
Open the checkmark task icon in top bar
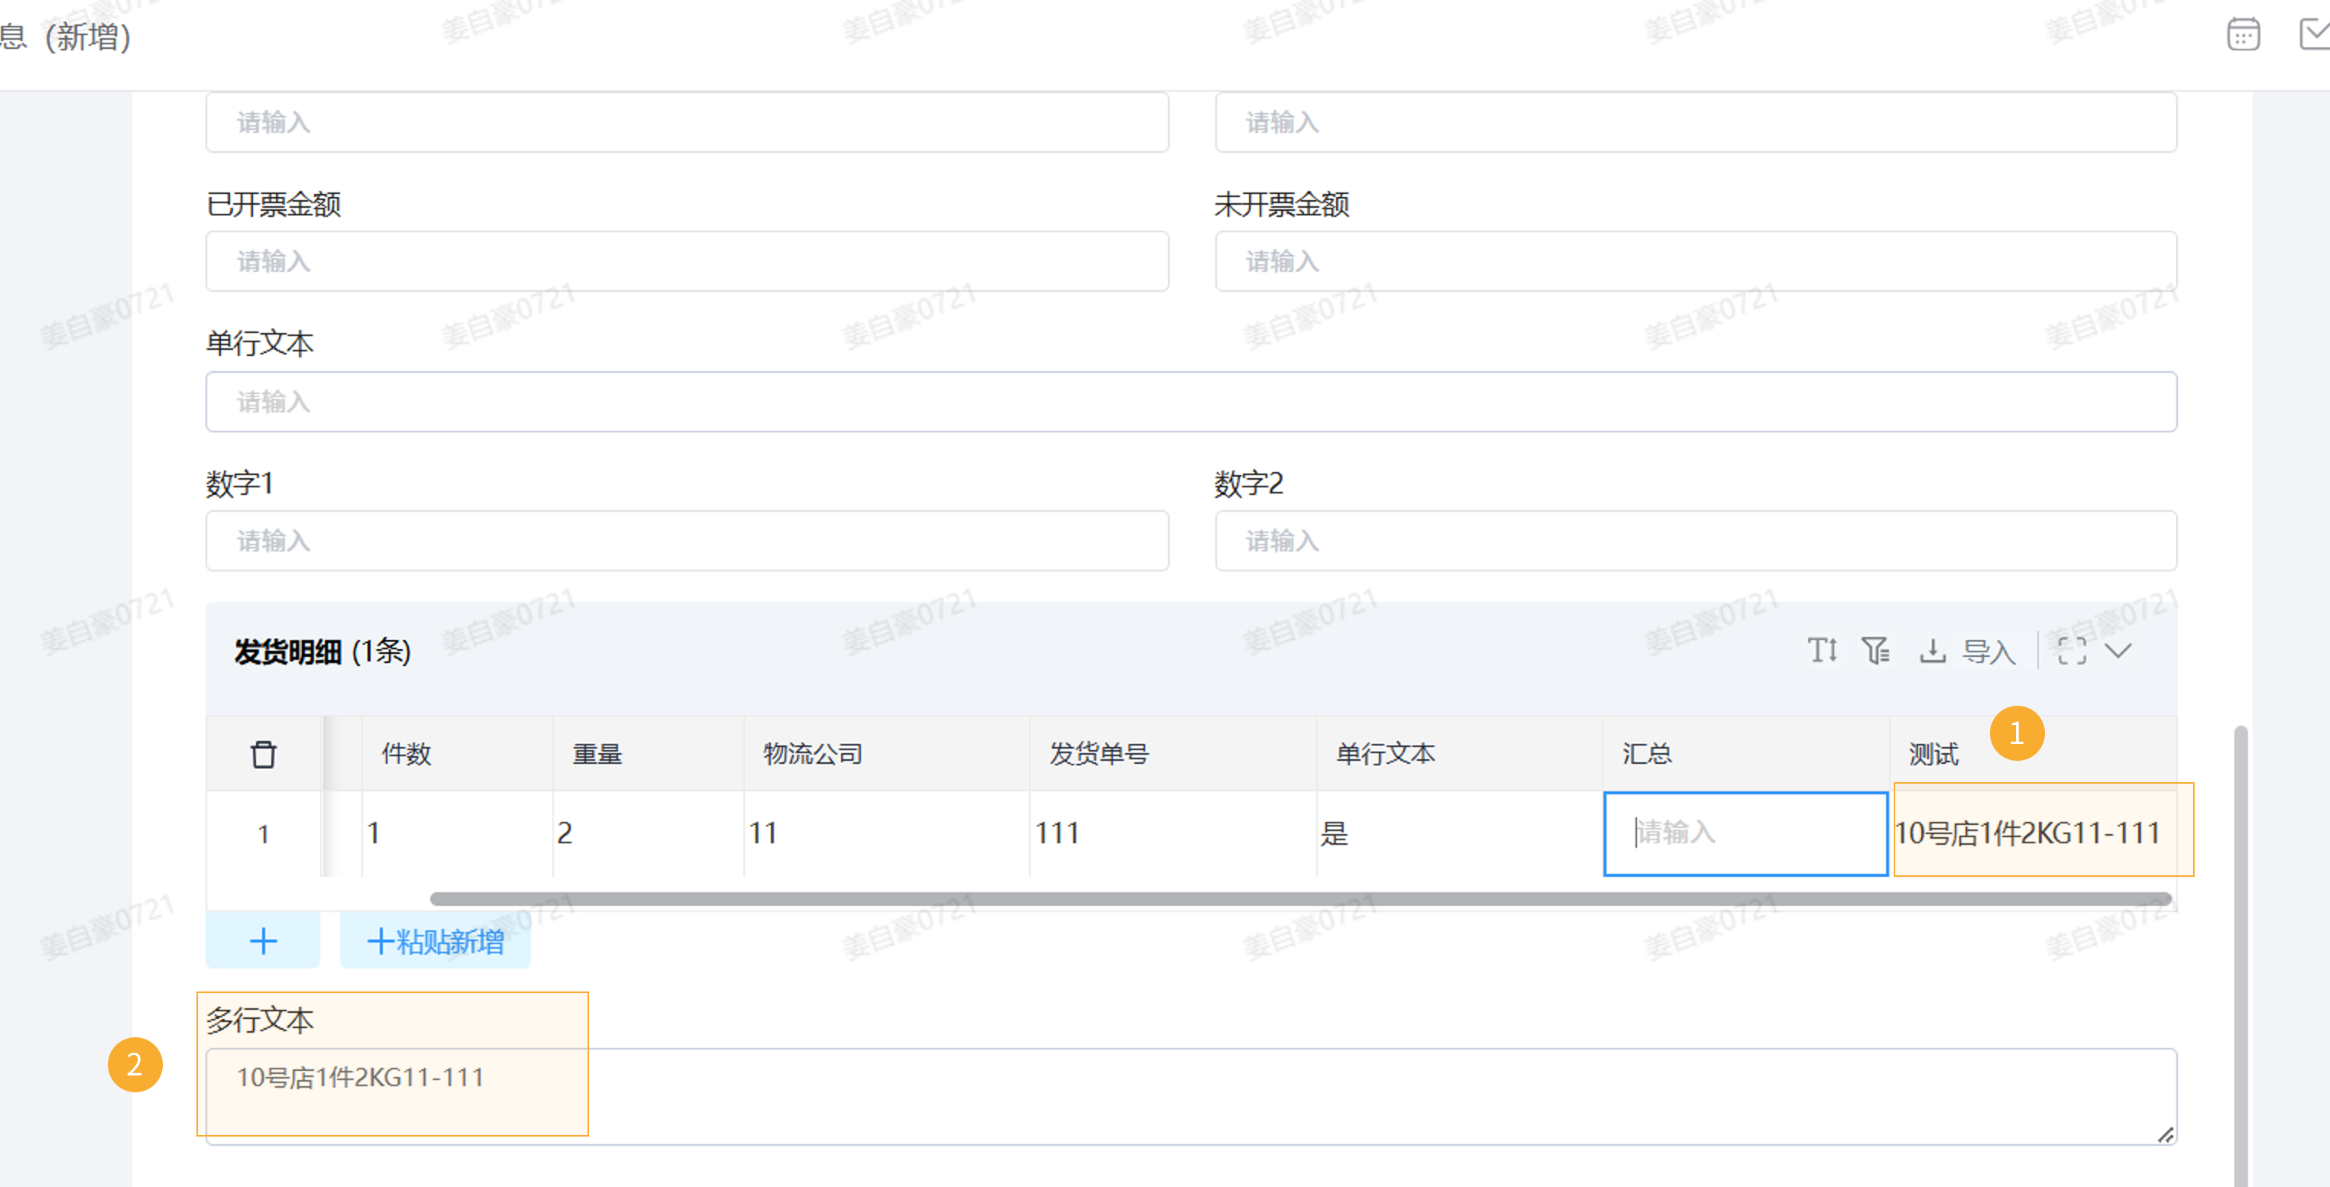pos(2315,35)
